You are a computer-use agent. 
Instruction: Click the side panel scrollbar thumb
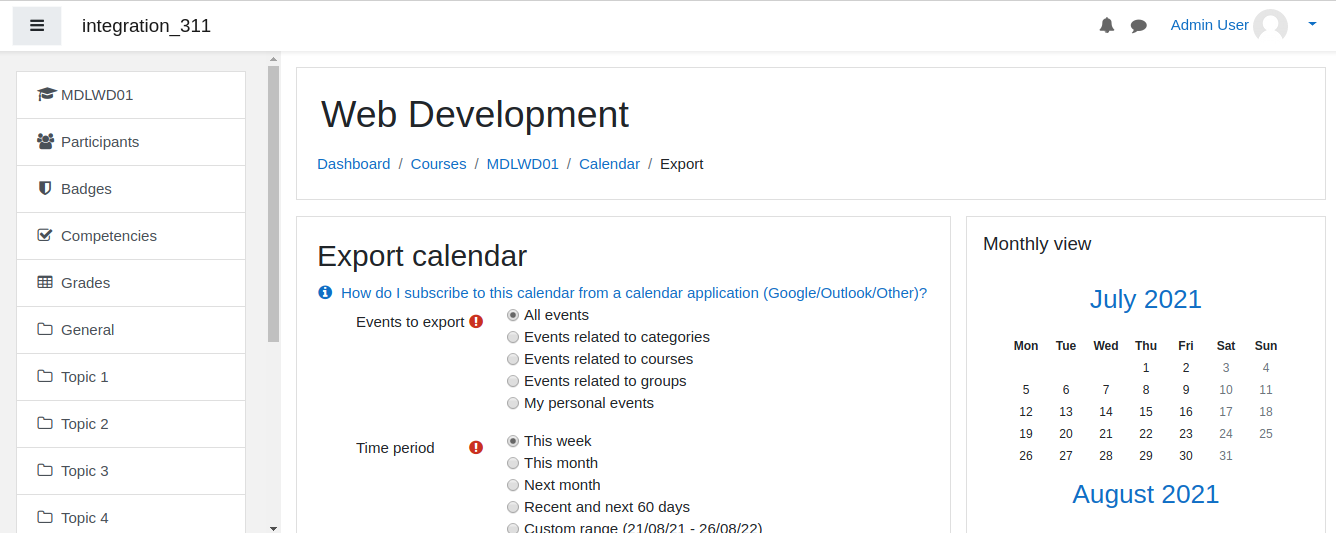point(274,204)
